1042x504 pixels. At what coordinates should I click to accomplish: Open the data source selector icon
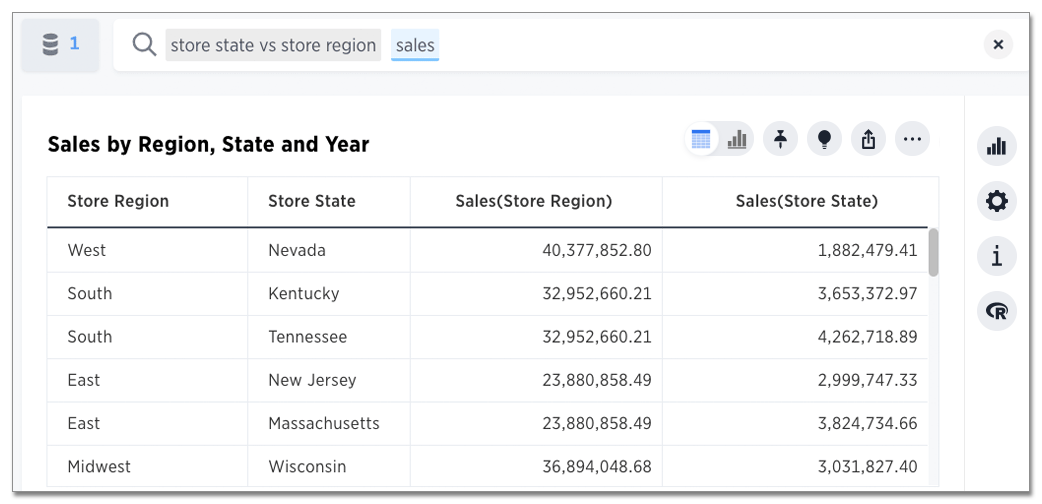point(59,45)
